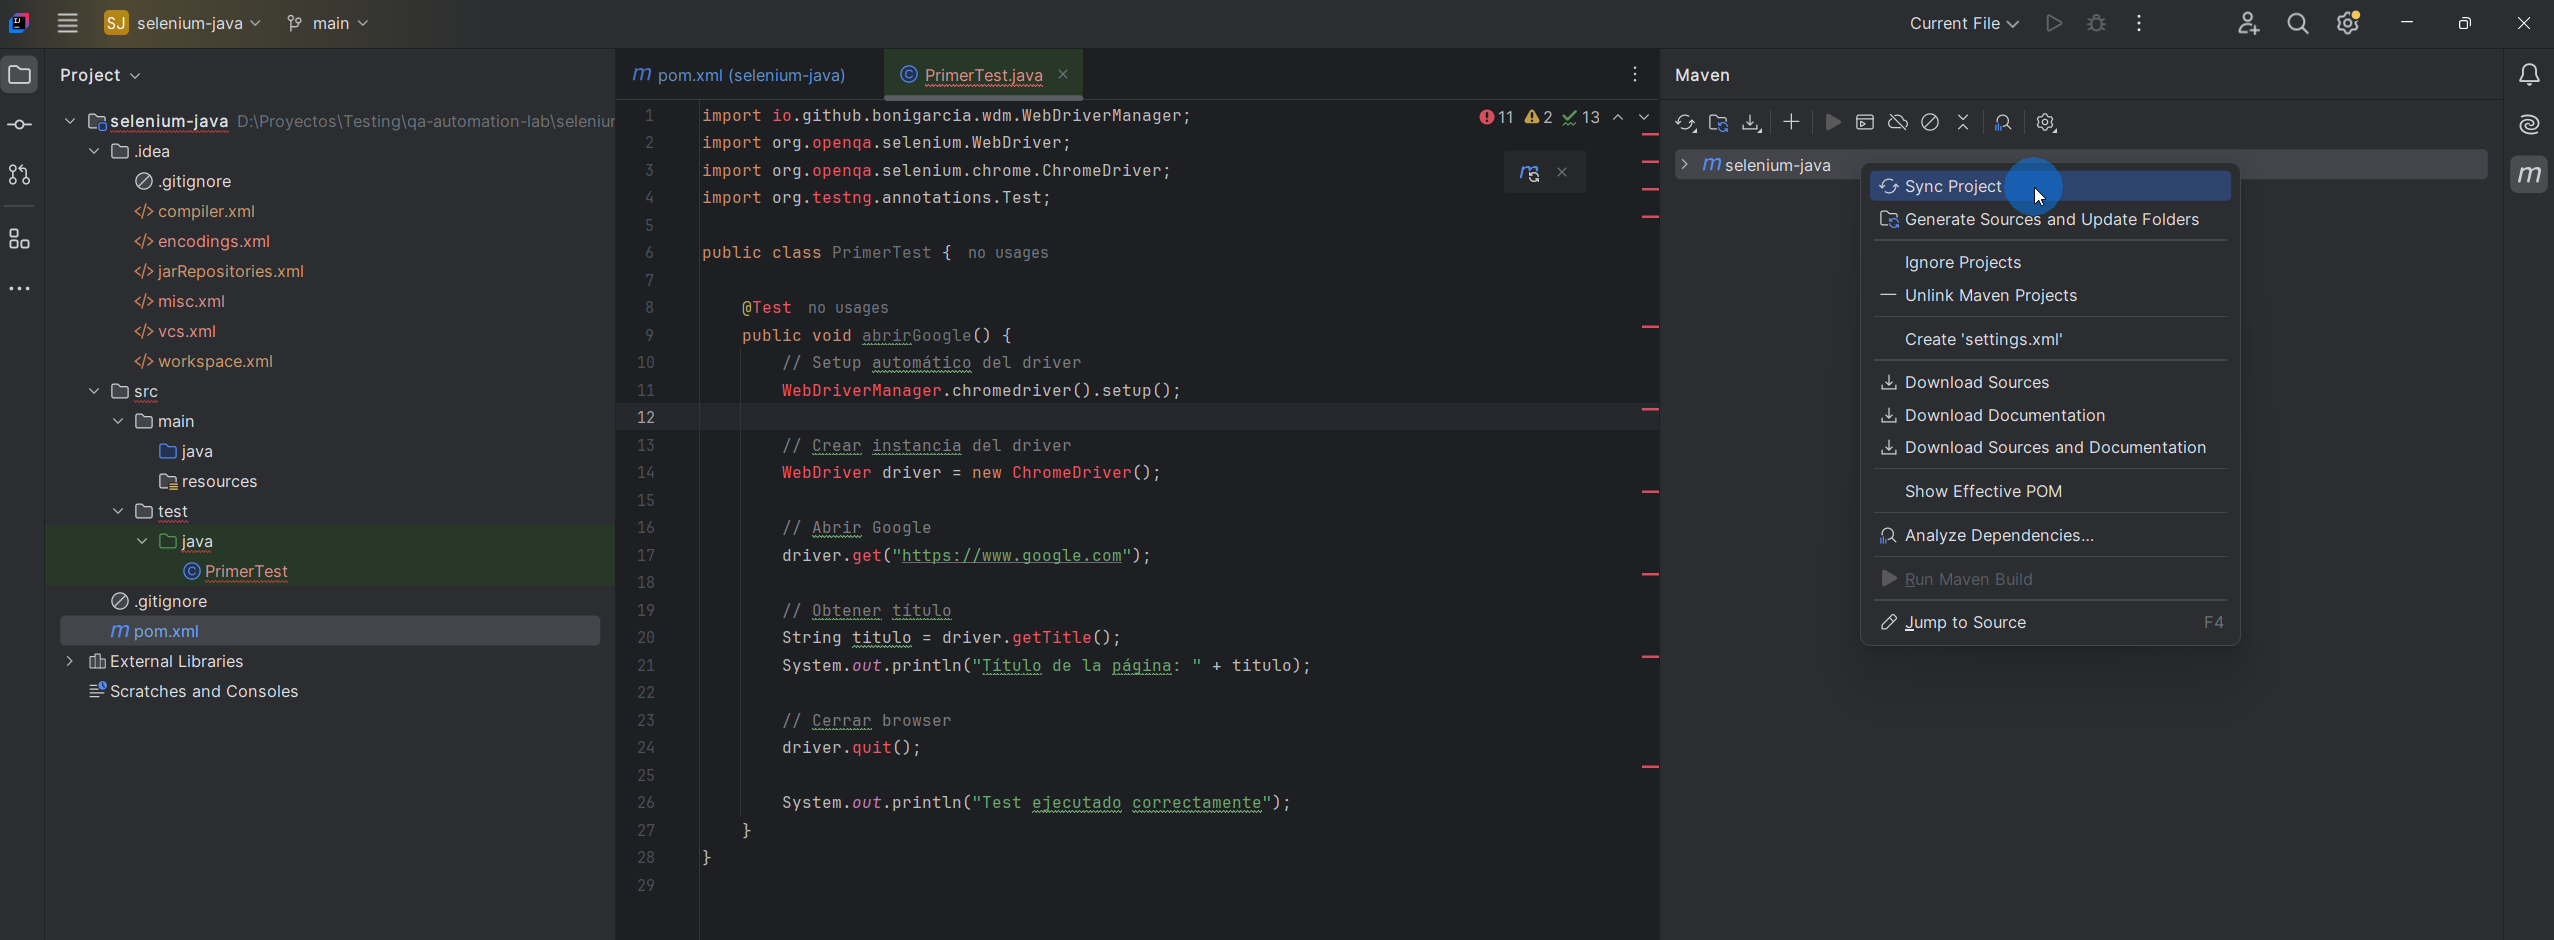Viewport: 2554px width, 940px height.
Task: Open the Current File run configuration dropdown
Action: (1961, 22)
